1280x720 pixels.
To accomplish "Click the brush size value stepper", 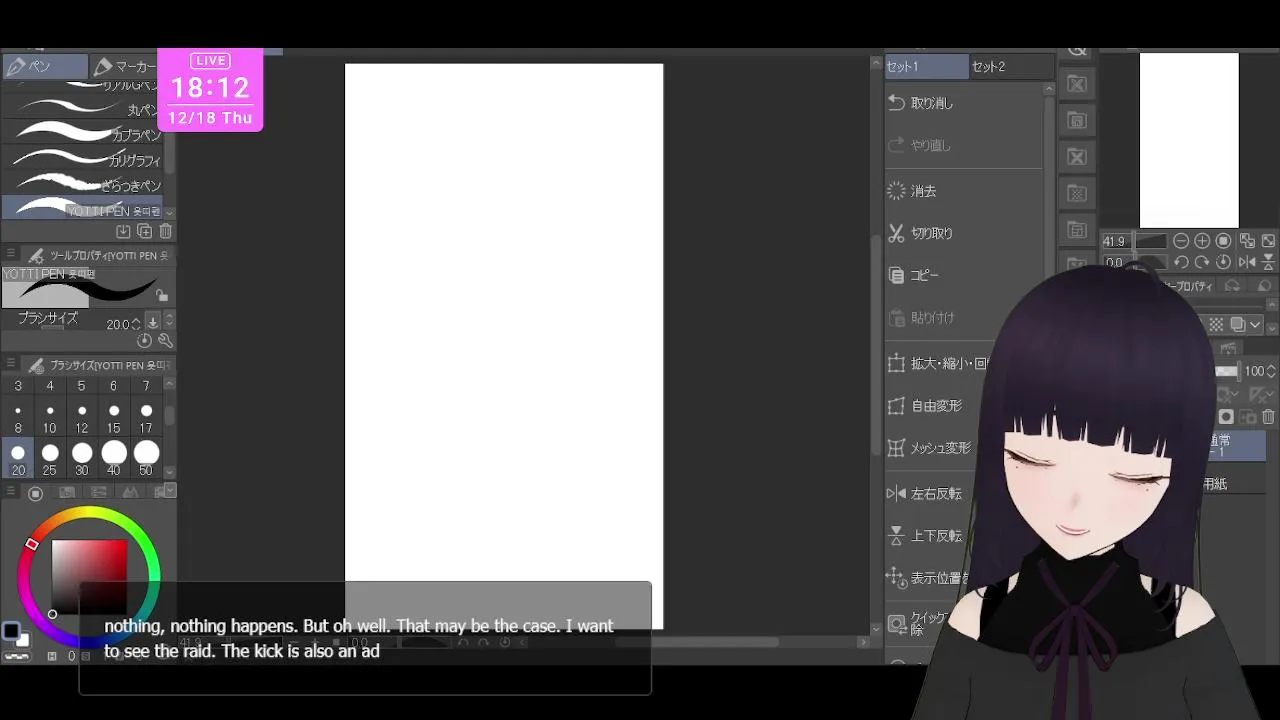I will click(x=136, y=324).
